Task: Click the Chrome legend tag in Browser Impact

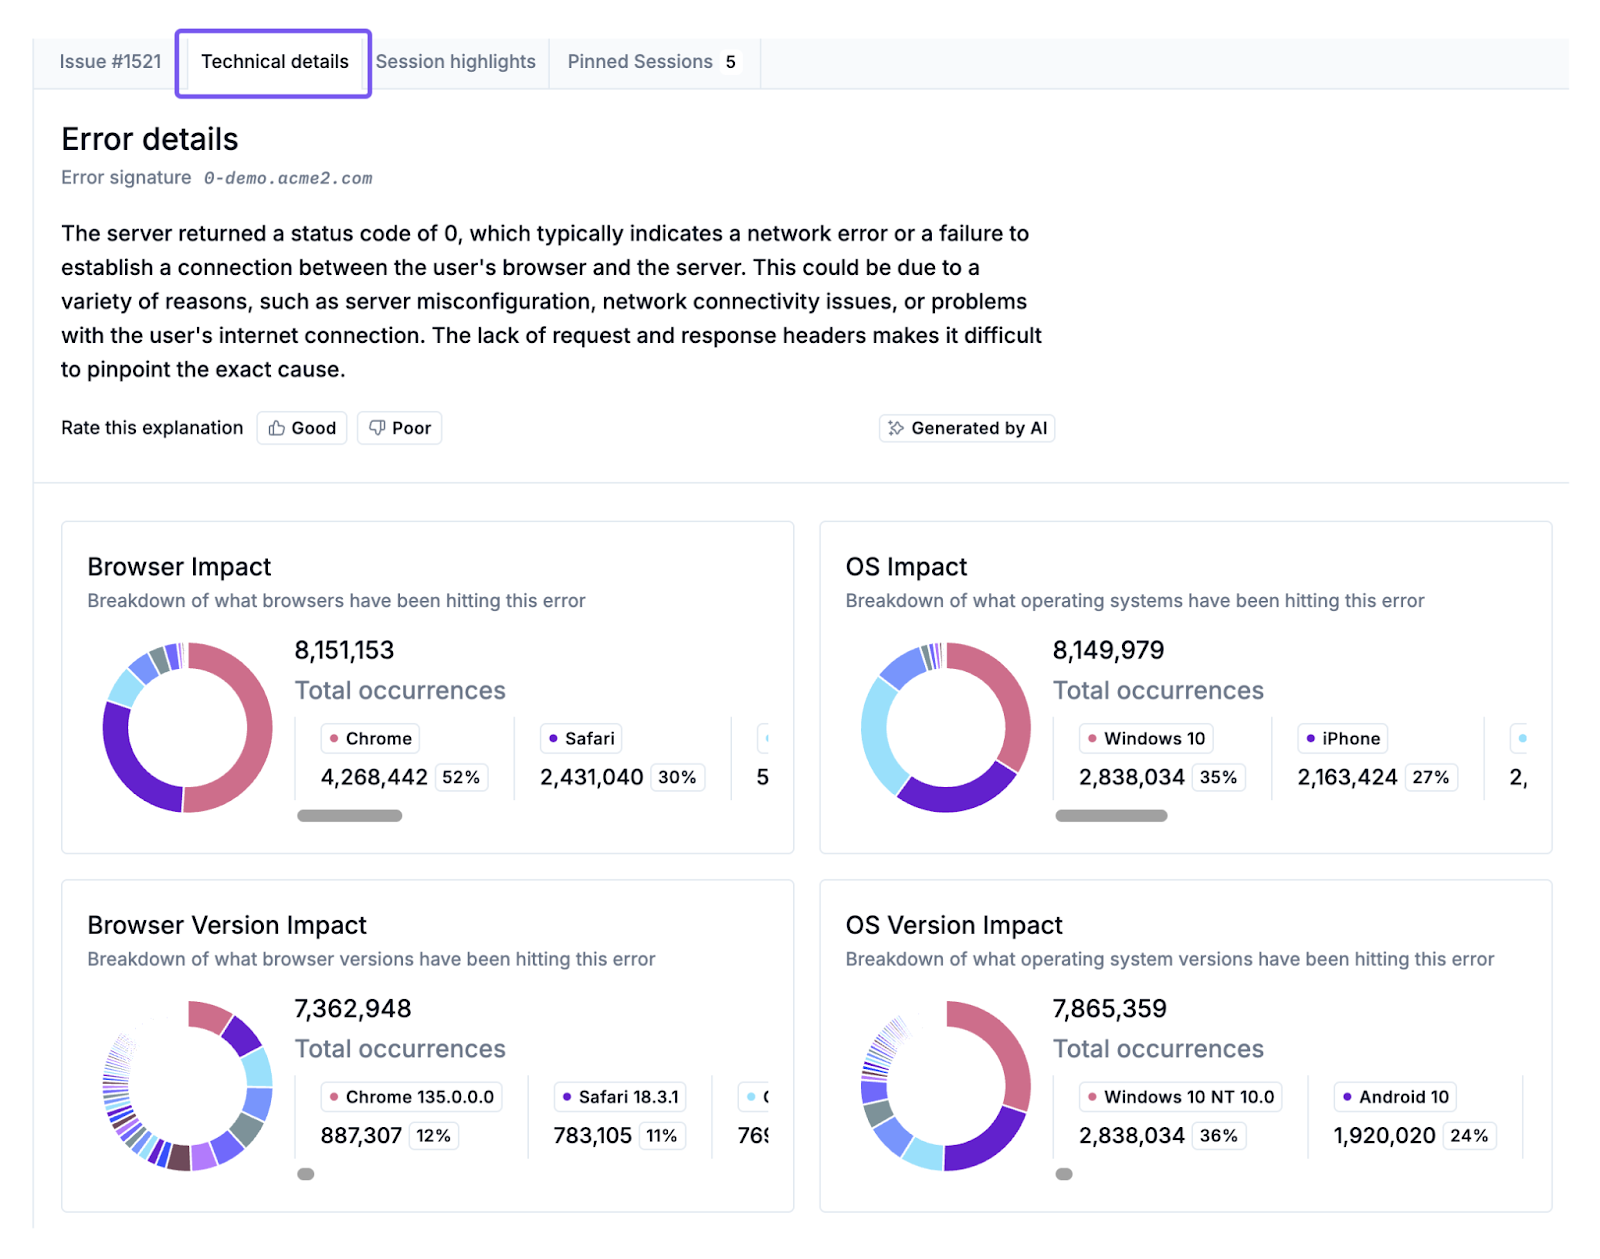Action: tap(370, 739)
